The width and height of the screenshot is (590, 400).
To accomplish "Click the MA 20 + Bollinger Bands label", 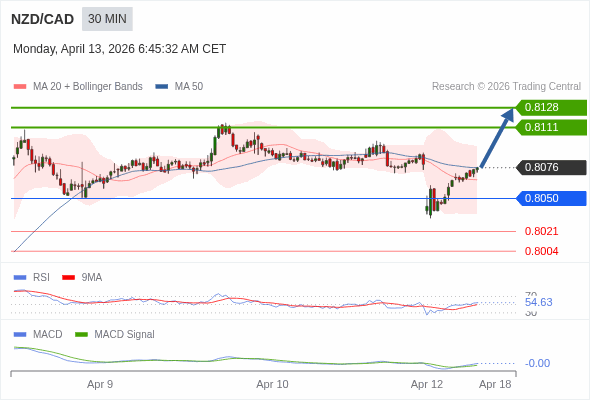I will (x=88, y=87).
